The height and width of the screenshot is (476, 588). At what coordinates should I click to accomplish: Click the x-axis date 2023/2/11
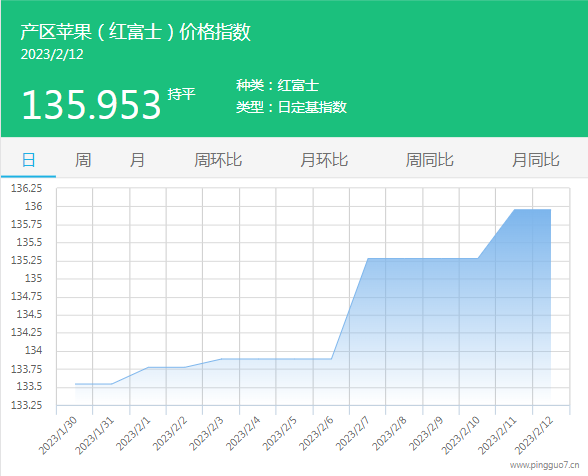[x=497, y=435]
